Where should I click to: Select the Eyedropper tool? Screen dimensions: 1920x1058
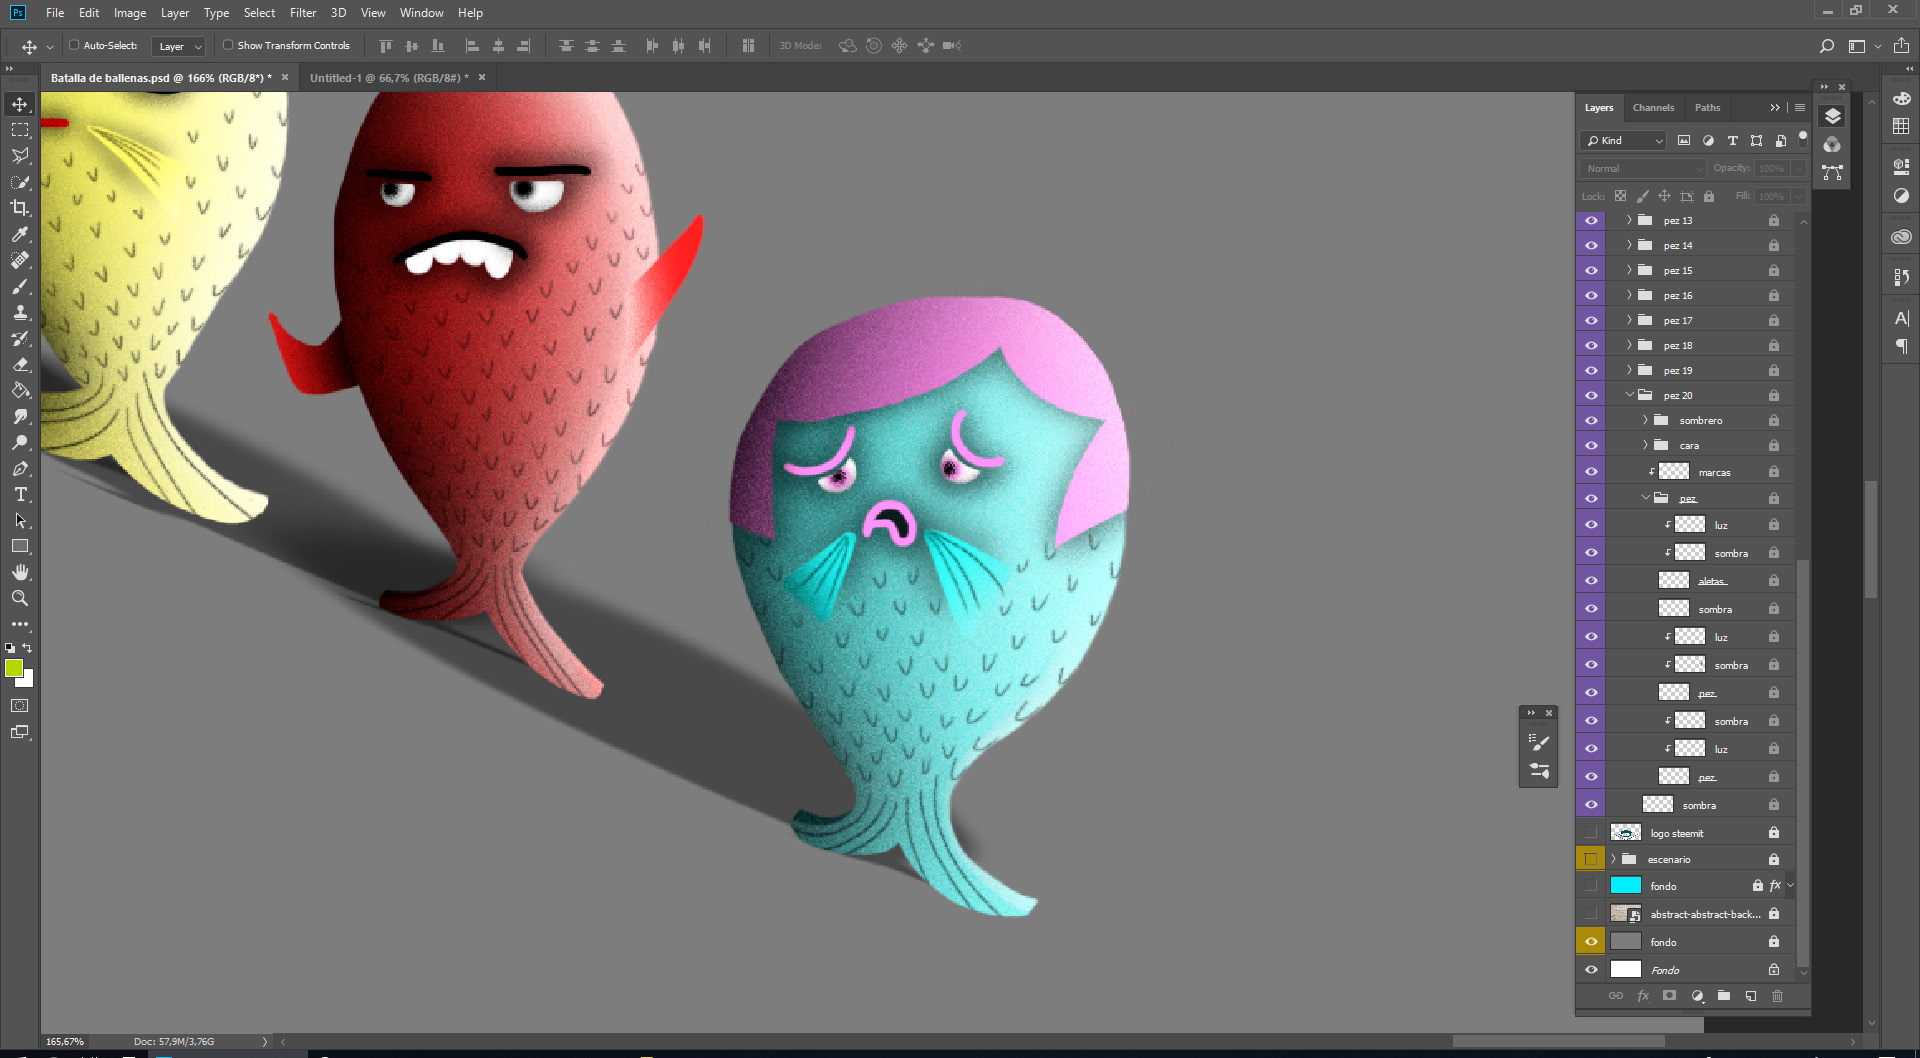pyautogui.click(x=20, y=234)
